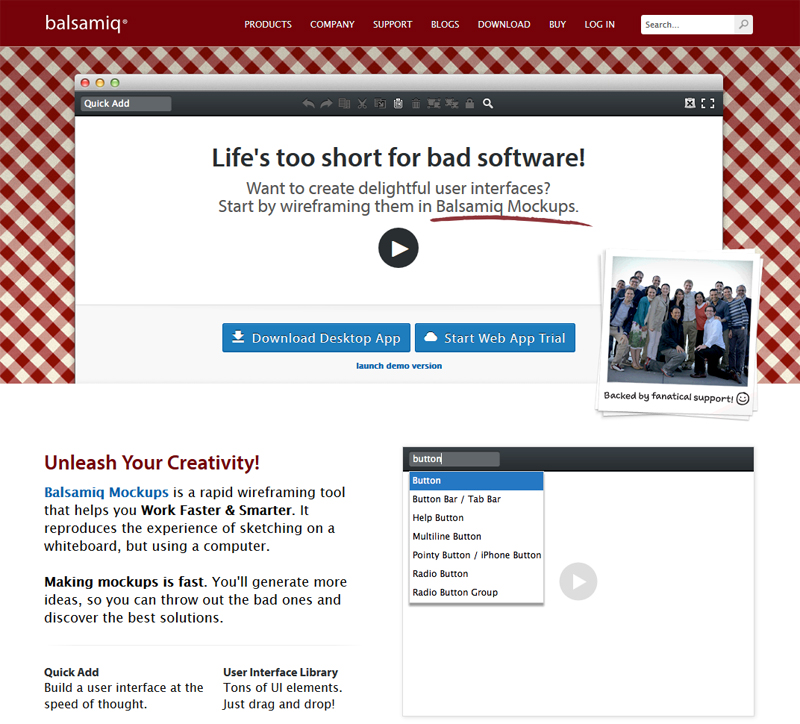The image size is (800, 724).
Task: Go to the Support page
Action: pyautogui.click(x=392, y=24)
